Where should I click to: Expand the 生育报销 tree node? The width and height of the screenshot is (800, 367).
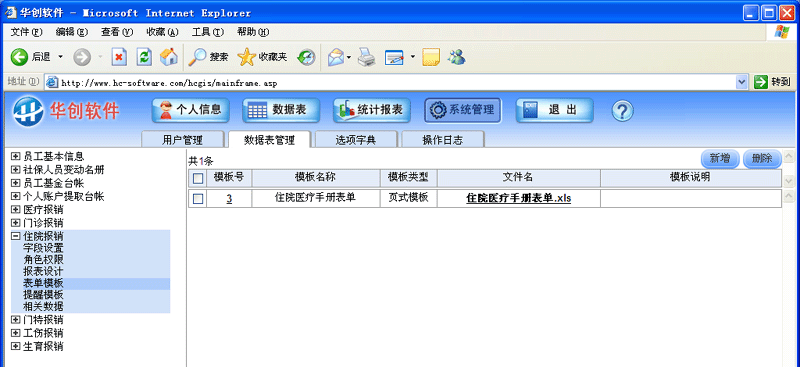click(x=15, y=347)
